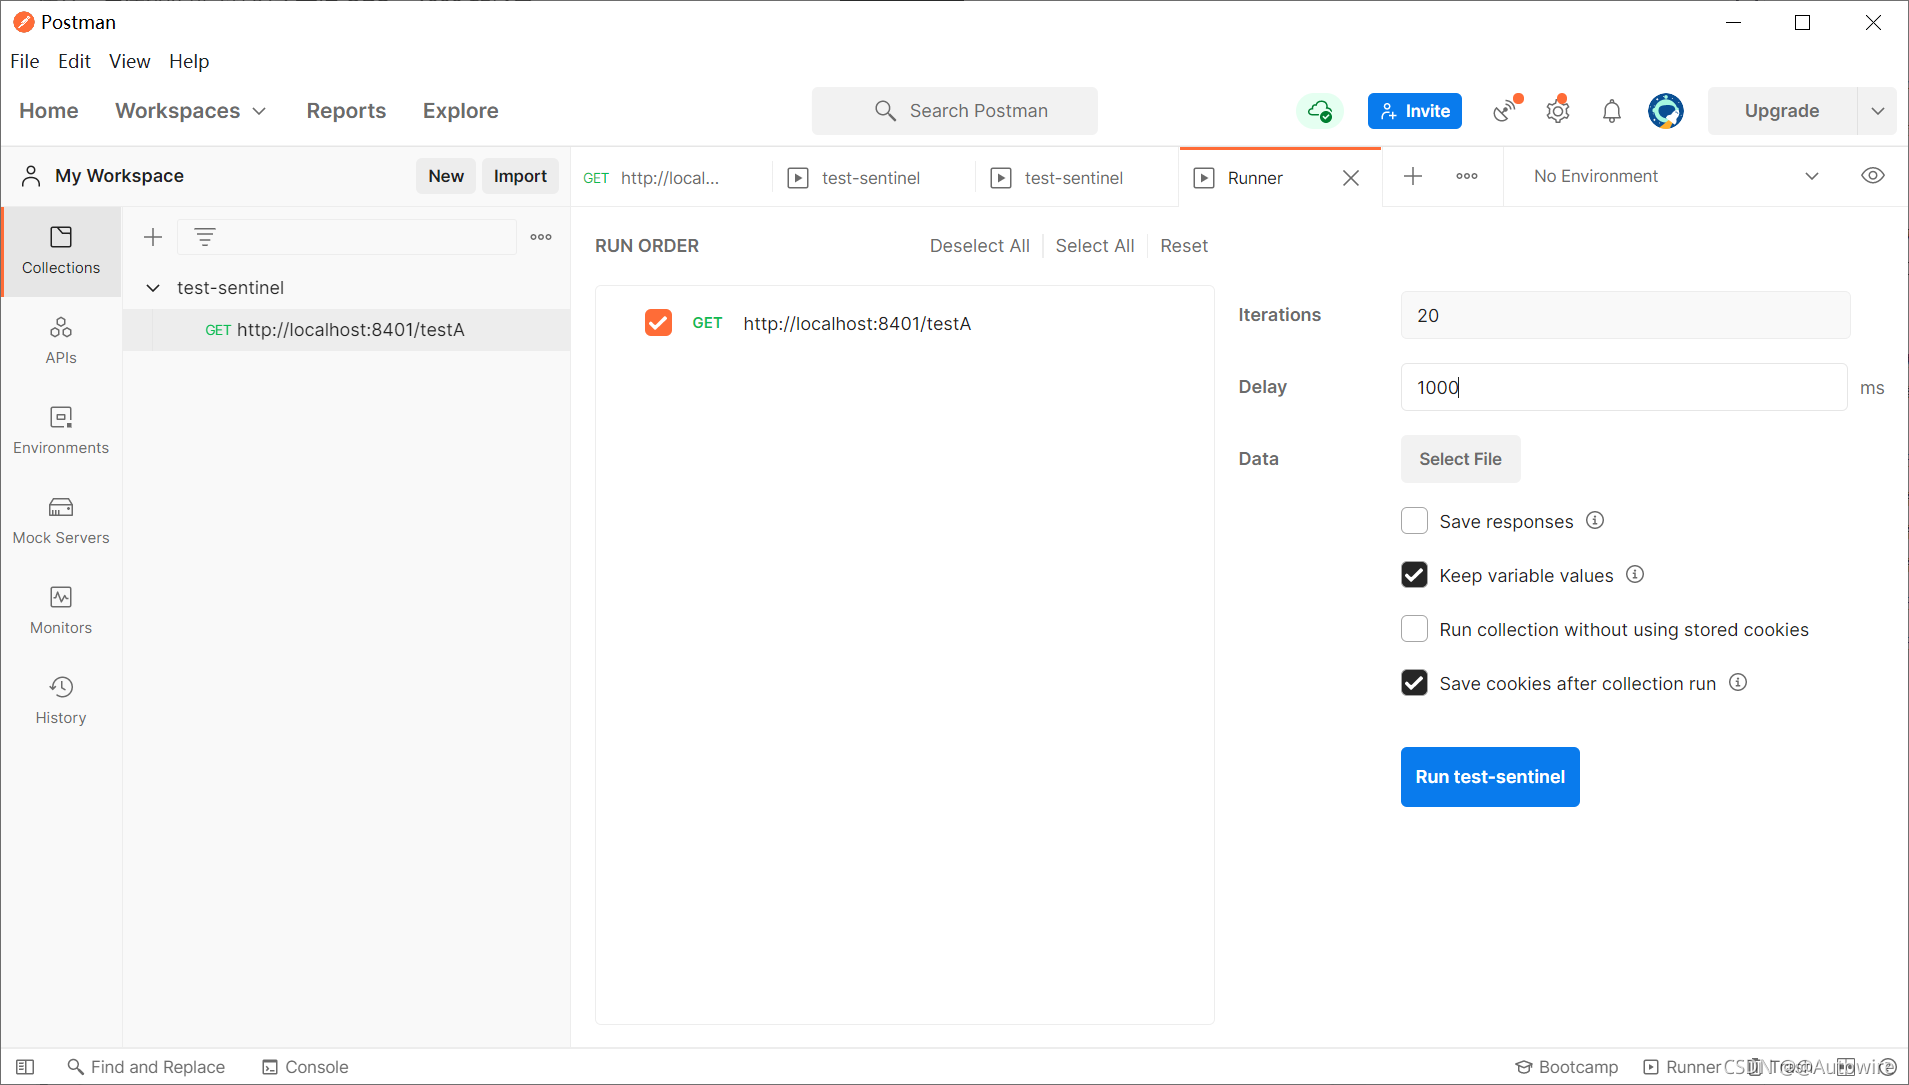Screen dimensions: 1909x1085
Task: Expand the Workspaces dropdown
Action: pos(190,111)
